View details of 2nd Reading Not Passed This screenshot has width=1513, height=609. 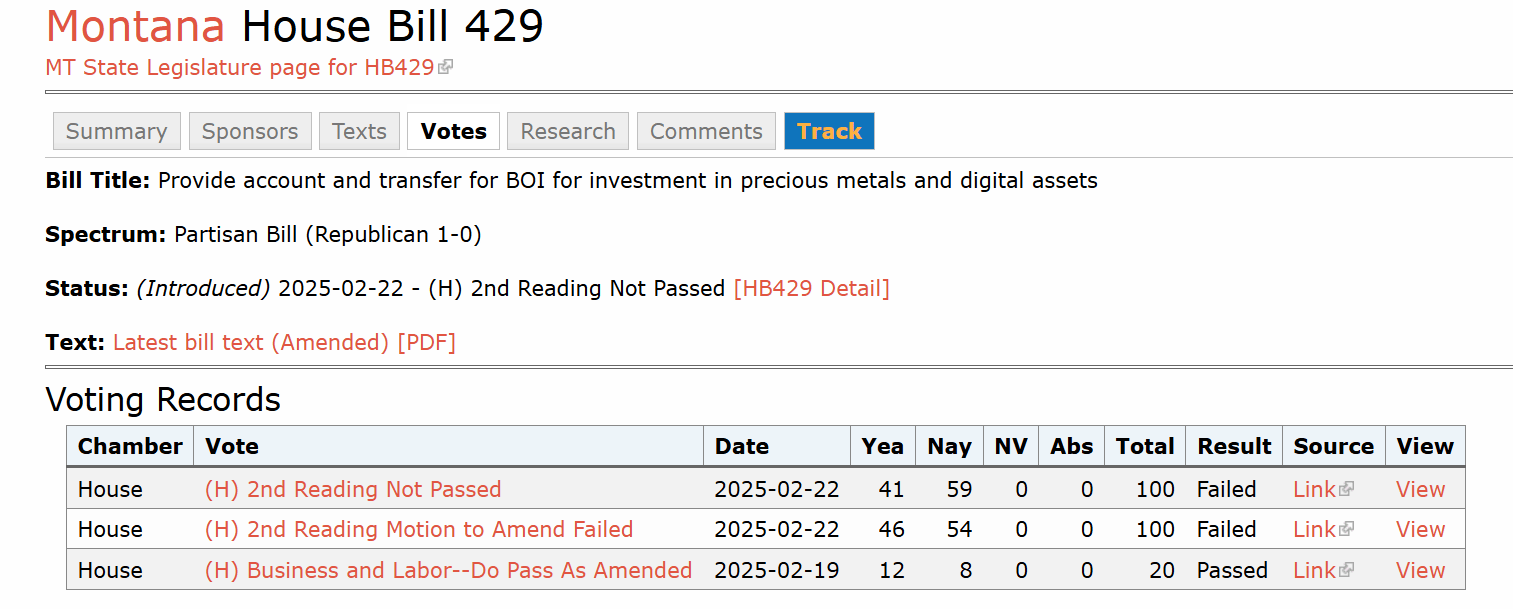tap(1420, 490)
